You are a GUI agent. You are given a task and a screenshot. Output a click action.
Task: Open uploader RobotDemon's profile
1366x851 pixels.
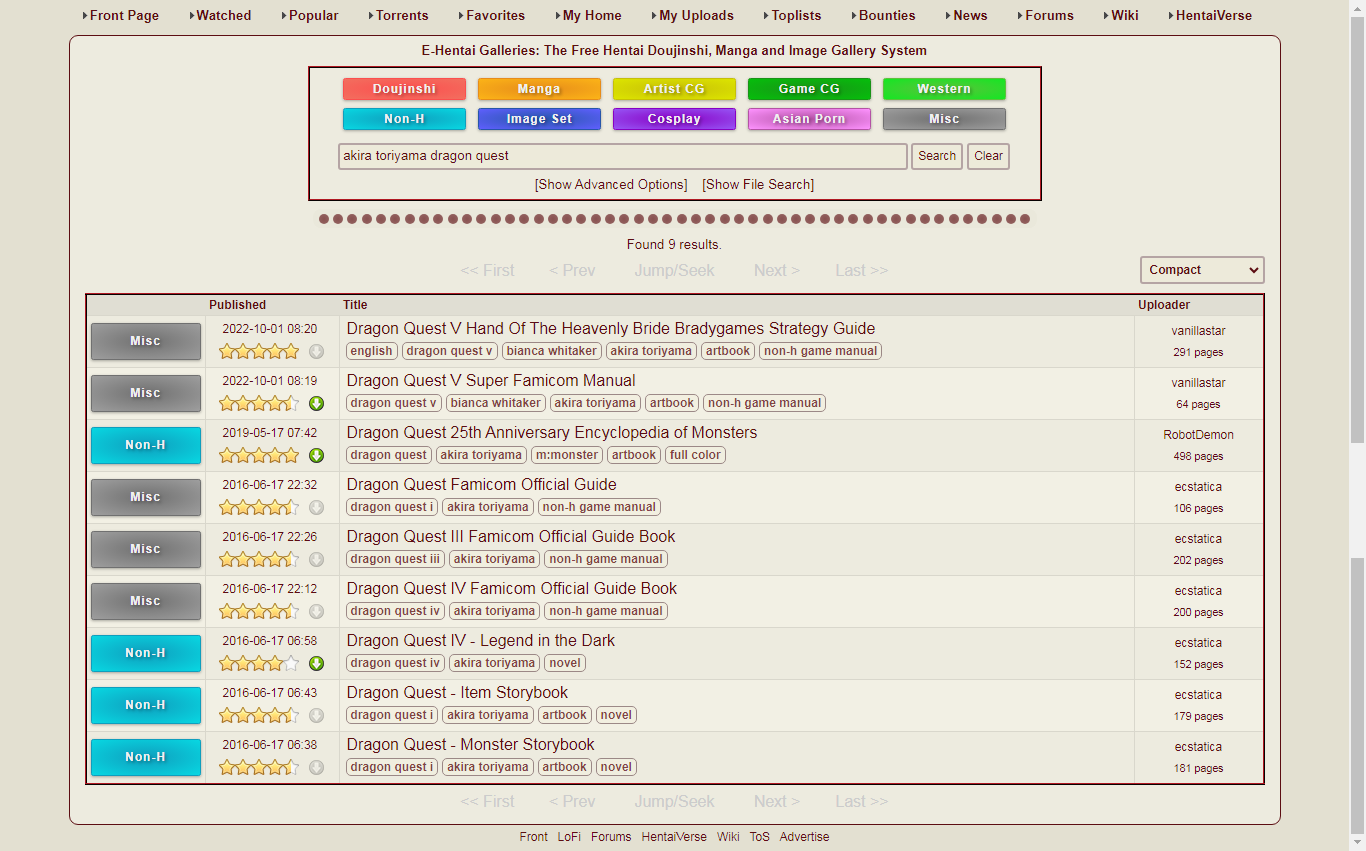(x=1198, y=435)
